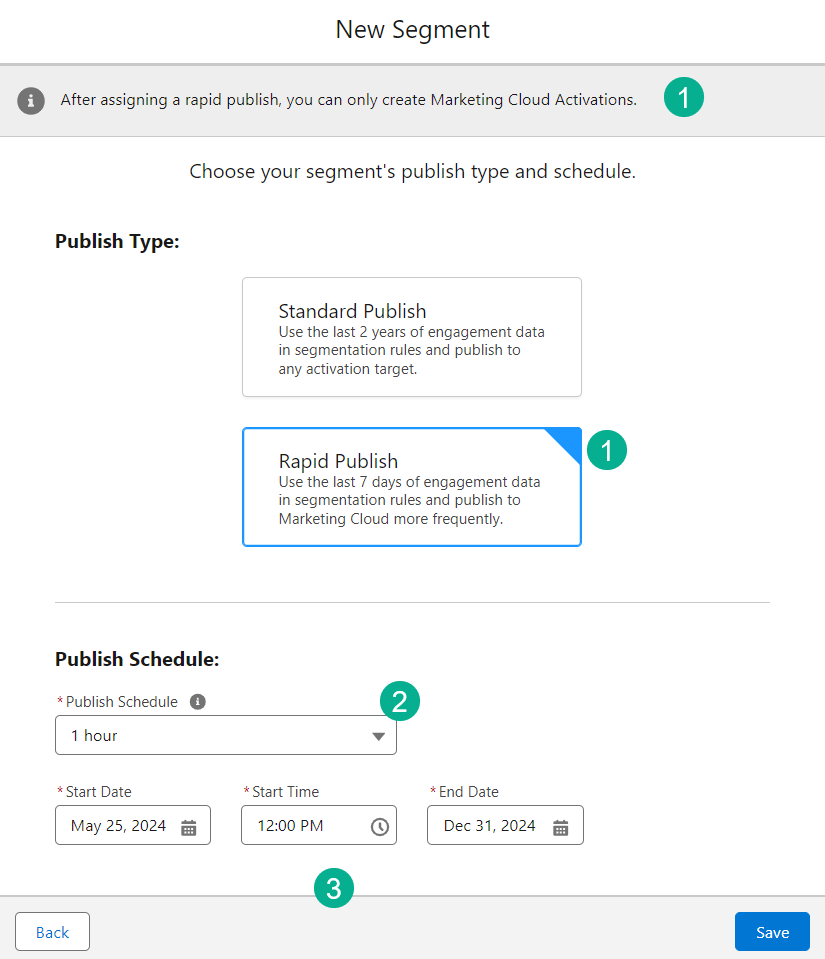Click the Save button
Image resolution: width=825 pixels, height=959 pixels.
tap(772, 931)
